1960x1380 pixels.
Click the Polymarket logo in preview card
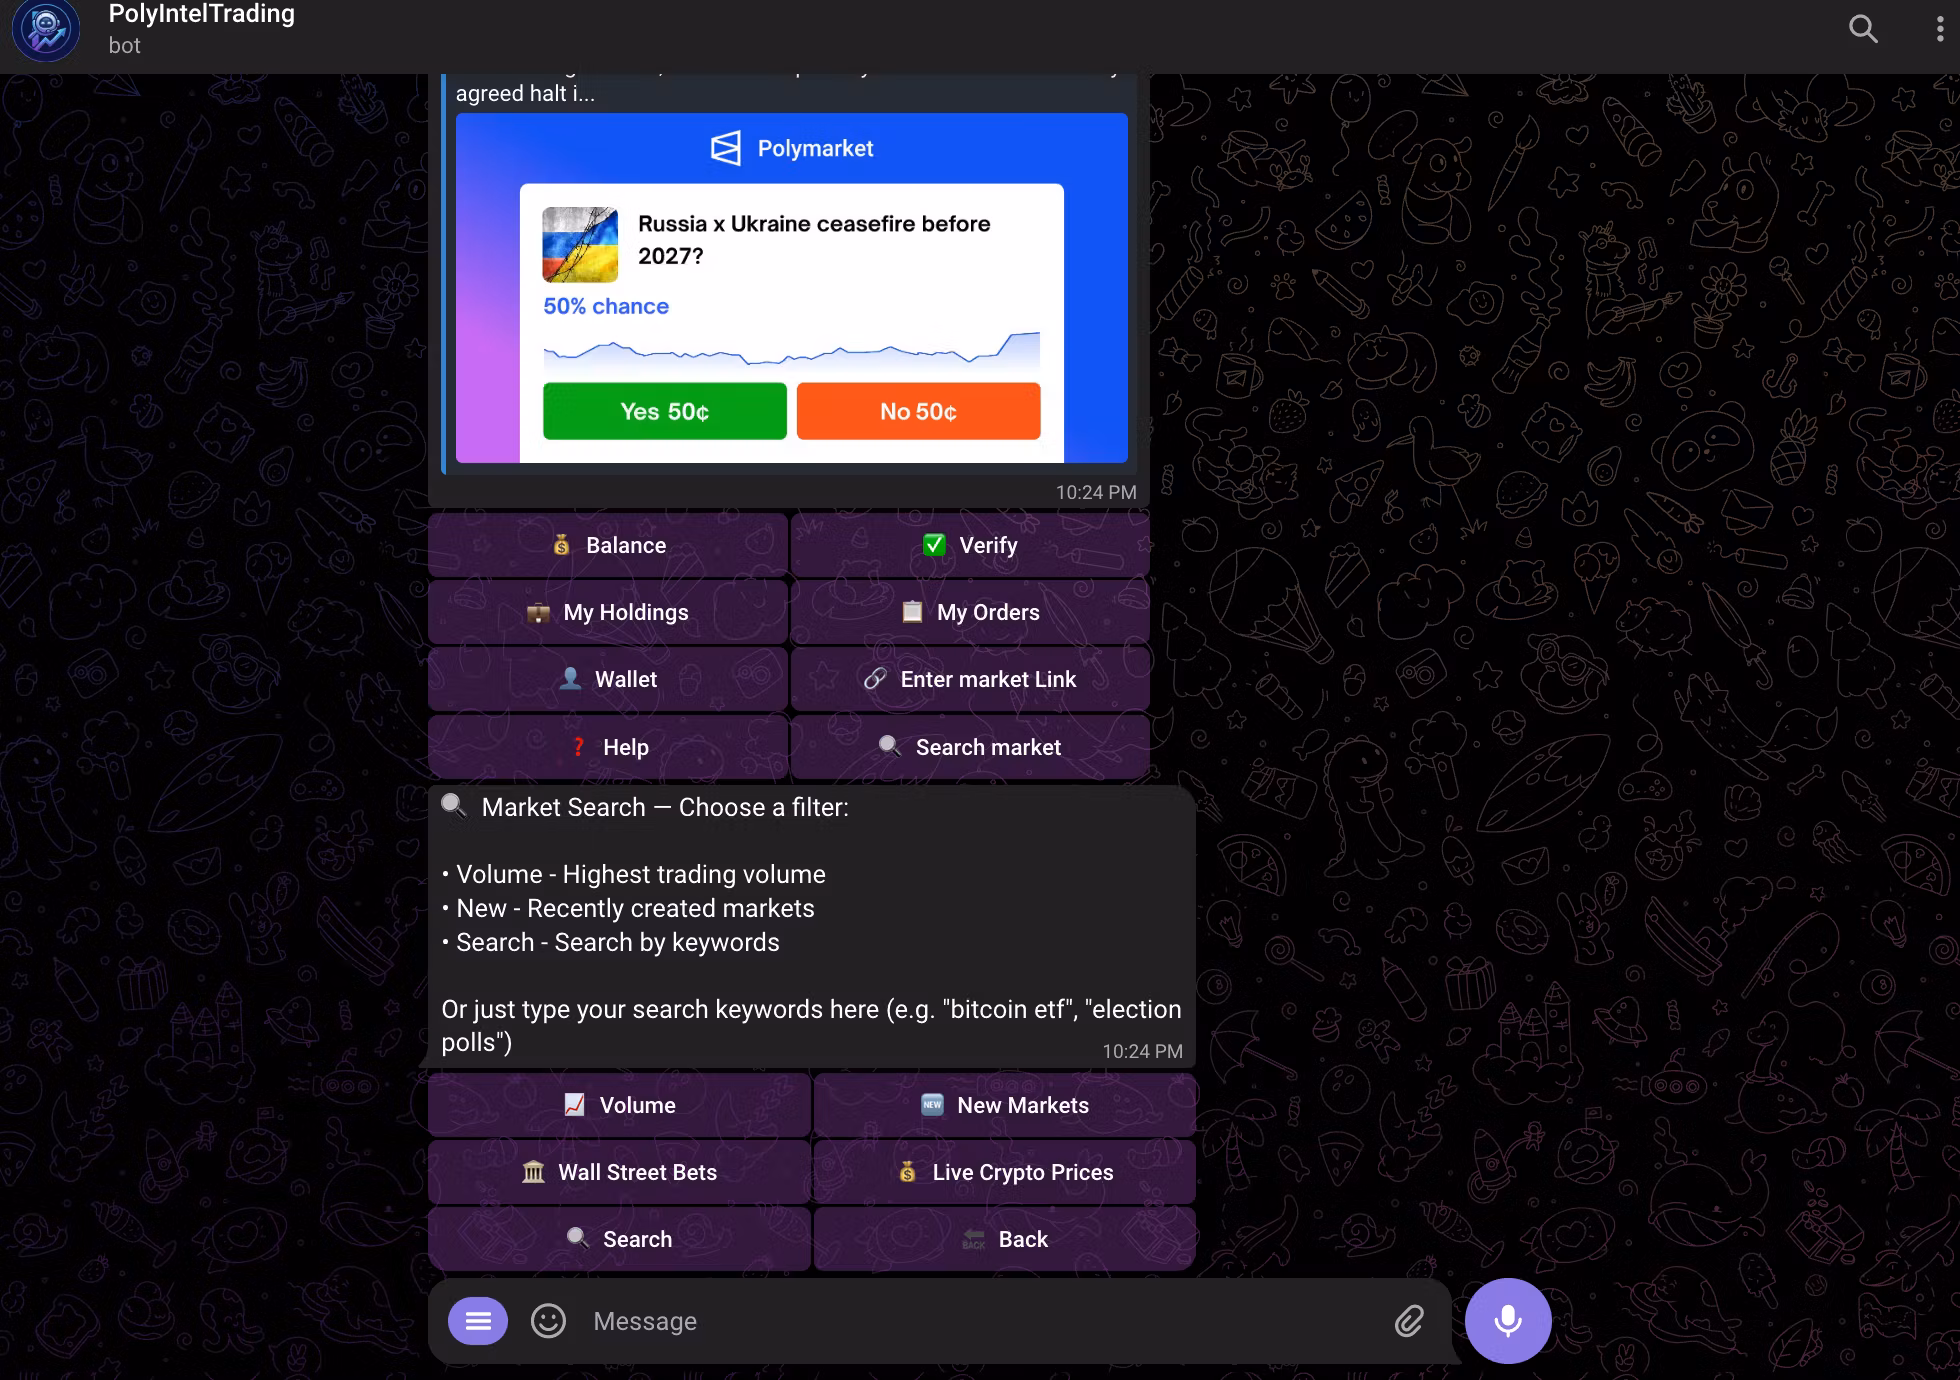726,148
